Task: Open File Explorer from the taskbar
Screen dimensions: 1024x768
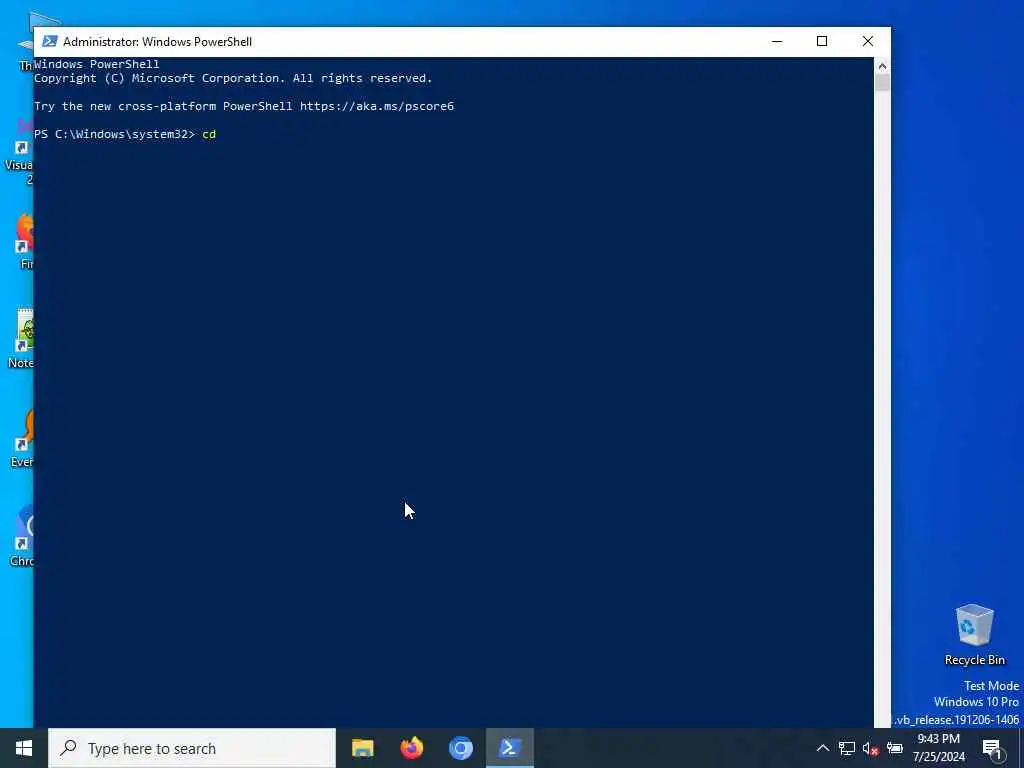Action: pyautogui.click(x=362, y=748)
